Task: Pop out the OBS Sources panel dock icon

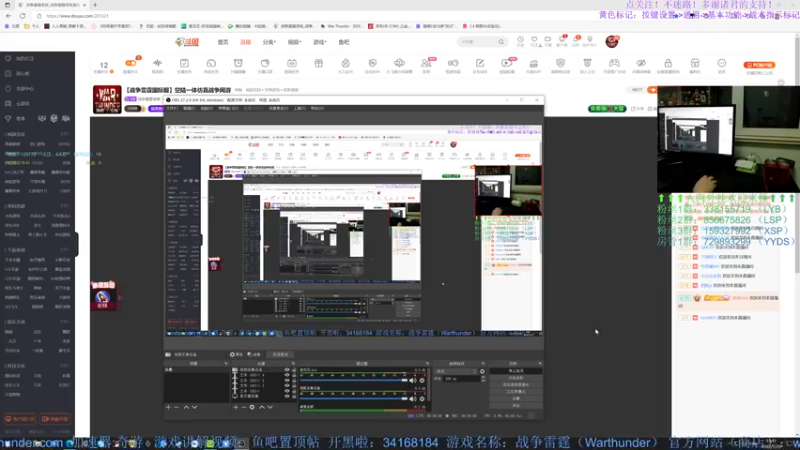Action: point(293,364)
